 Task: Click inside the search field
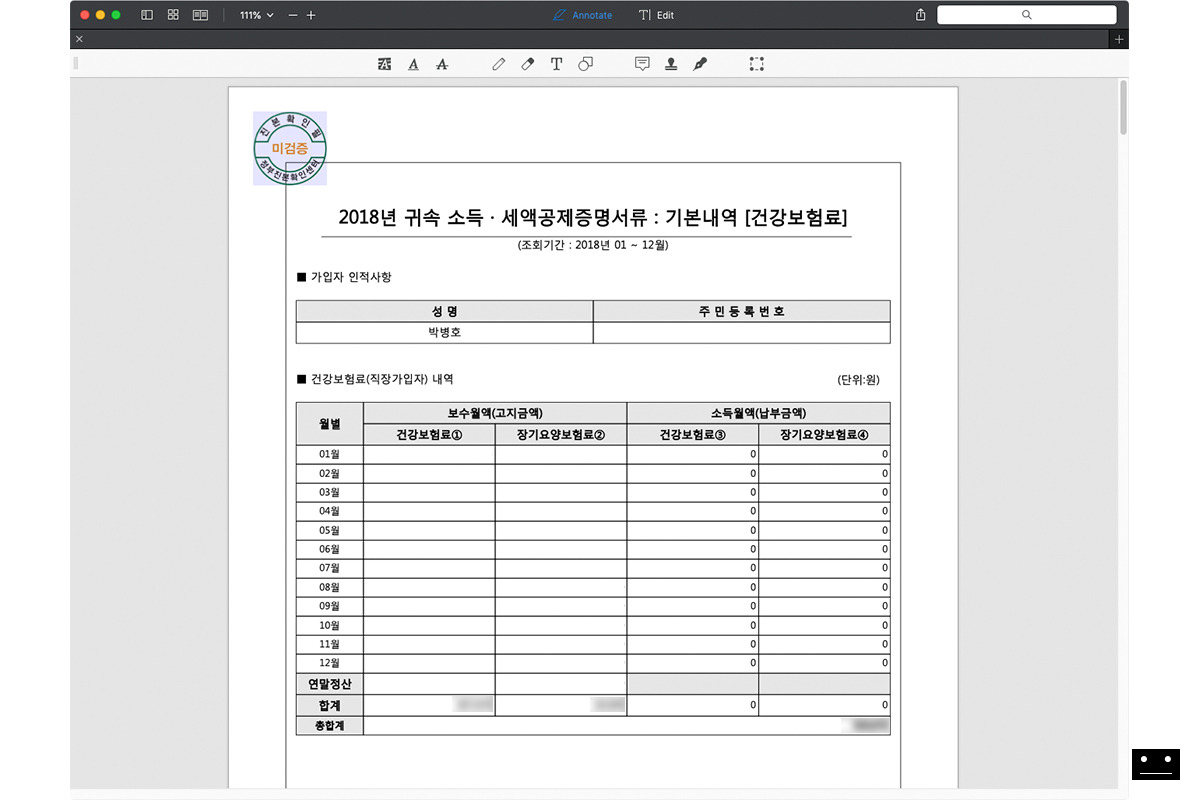tap(1026, 14)
